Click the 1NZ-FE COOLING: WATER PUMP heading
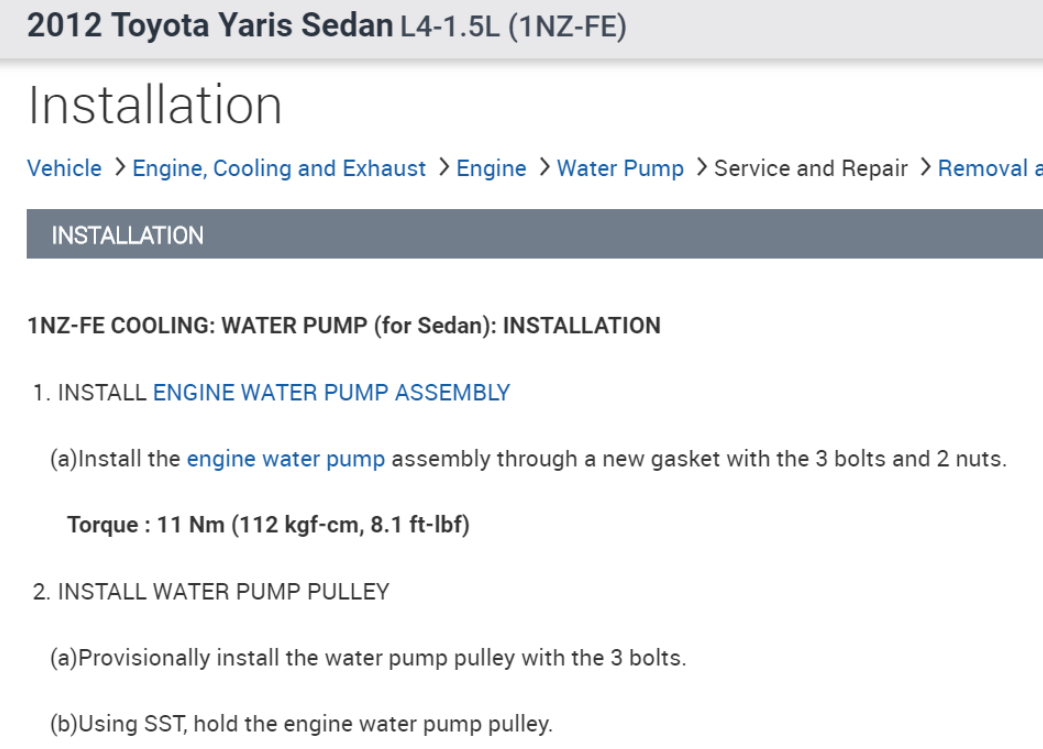The height and width of the screenshot is (749, 1043). click(x=344, y=326)
